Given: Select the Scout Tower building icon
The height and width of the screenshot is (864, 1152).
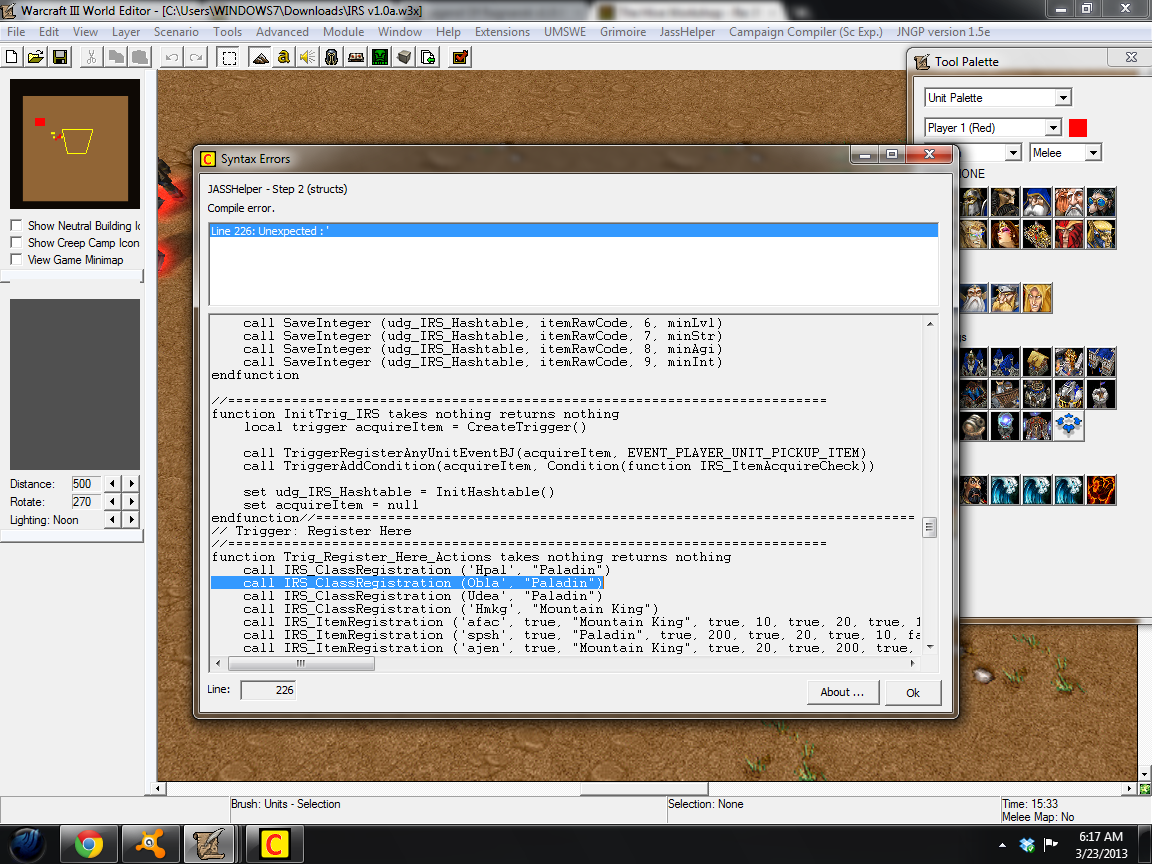Looking at the screenshot, I should click(1101, 394).
